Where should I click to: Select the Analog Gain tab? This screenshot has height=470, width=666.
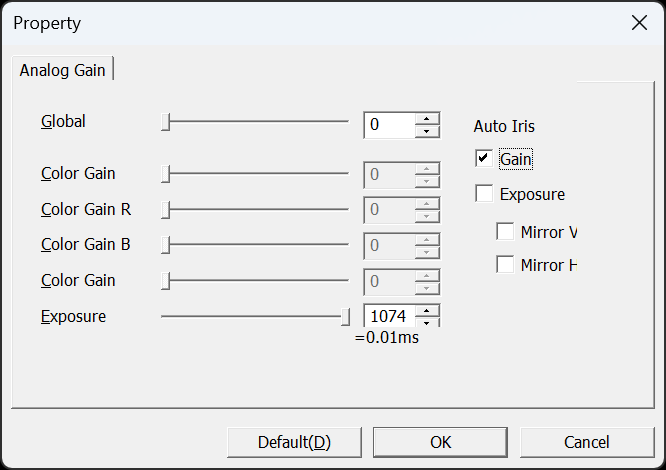(62, 70)
